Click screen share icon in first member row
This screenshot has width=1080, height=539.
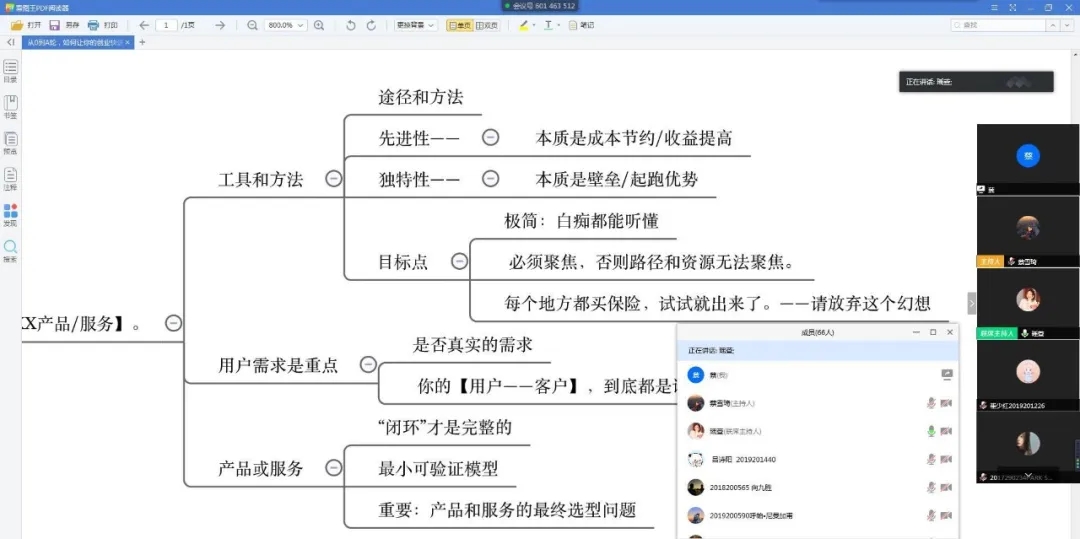947,374
